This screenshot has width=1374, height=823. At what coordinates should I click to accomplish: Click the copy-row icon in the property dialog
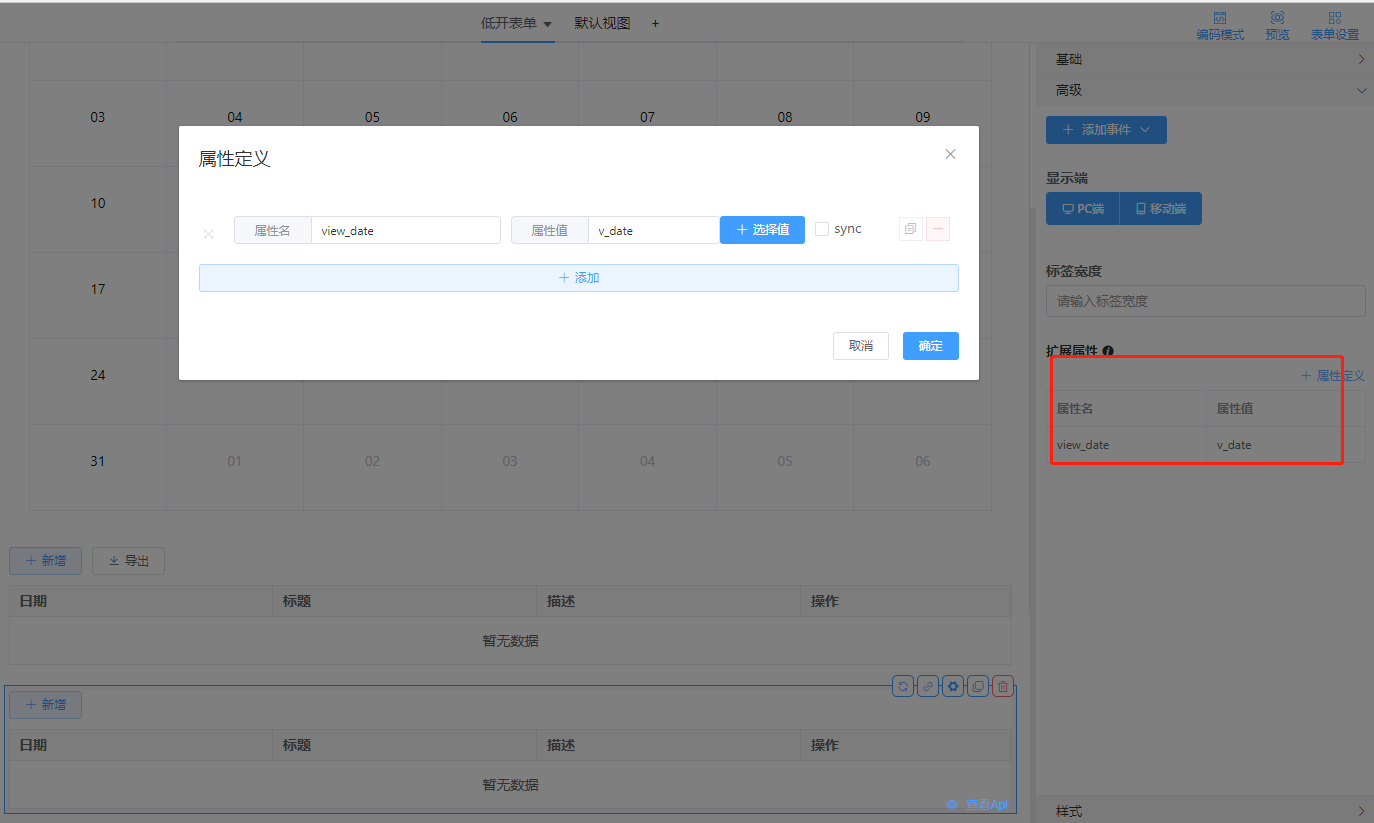pyautogui.click(x=910, y=229)
